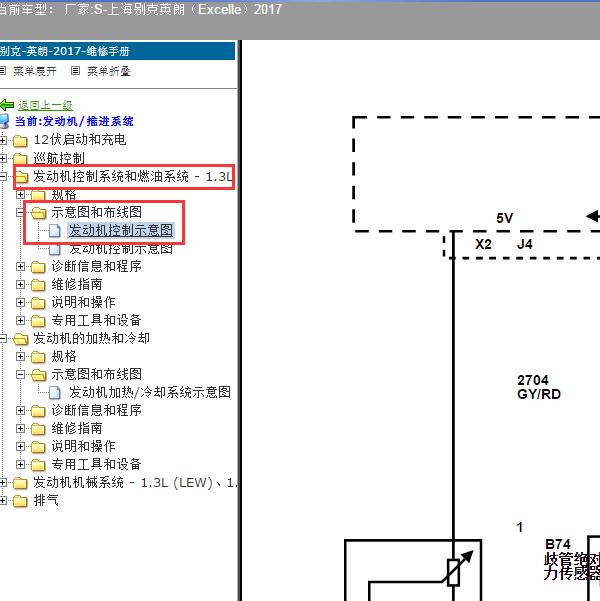Click 诊断信息和程序 folder icon under 发动机的加热和冷却
600x601 pixels.
(x=38, y=411)
